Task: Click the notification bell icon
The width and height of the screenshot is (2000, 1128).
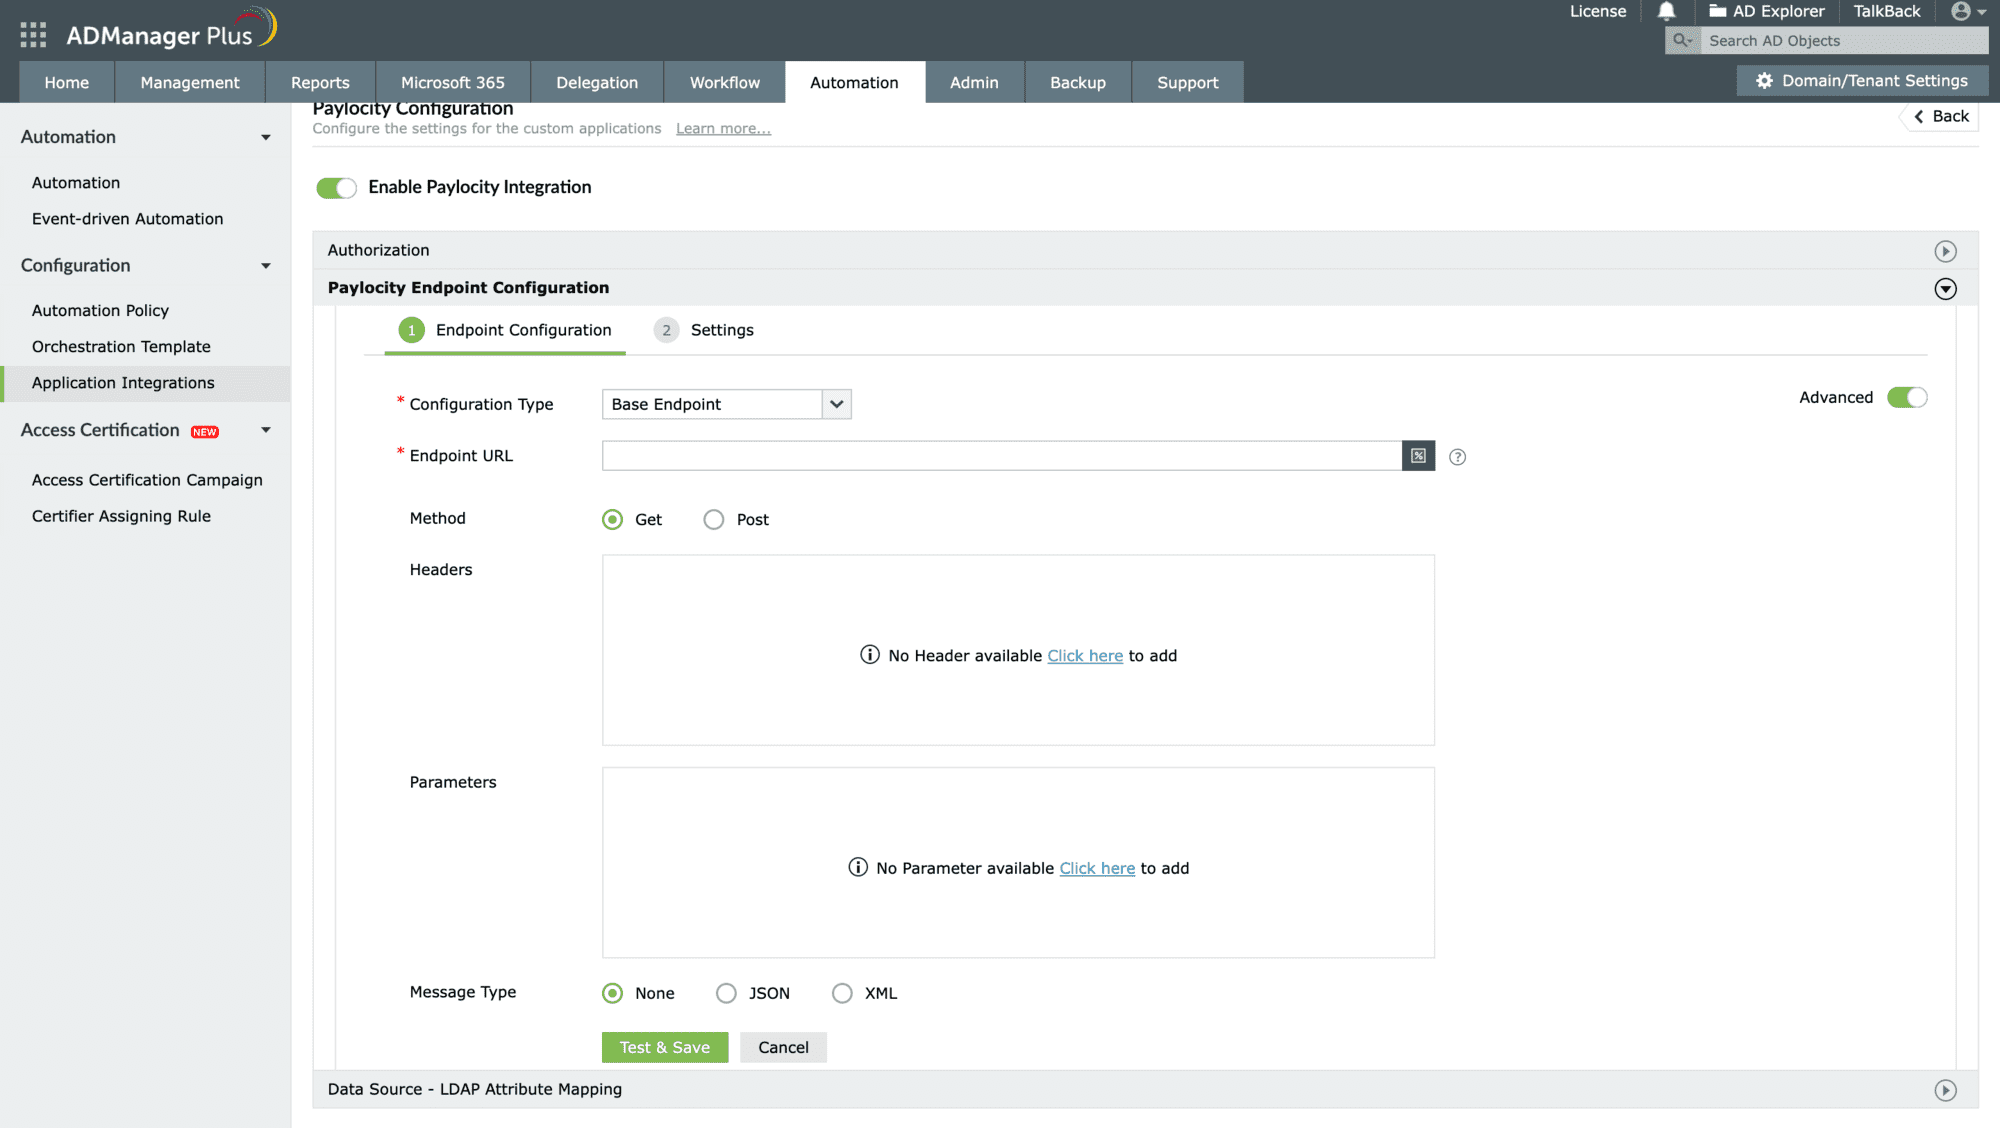Action: pos(1666,12)
